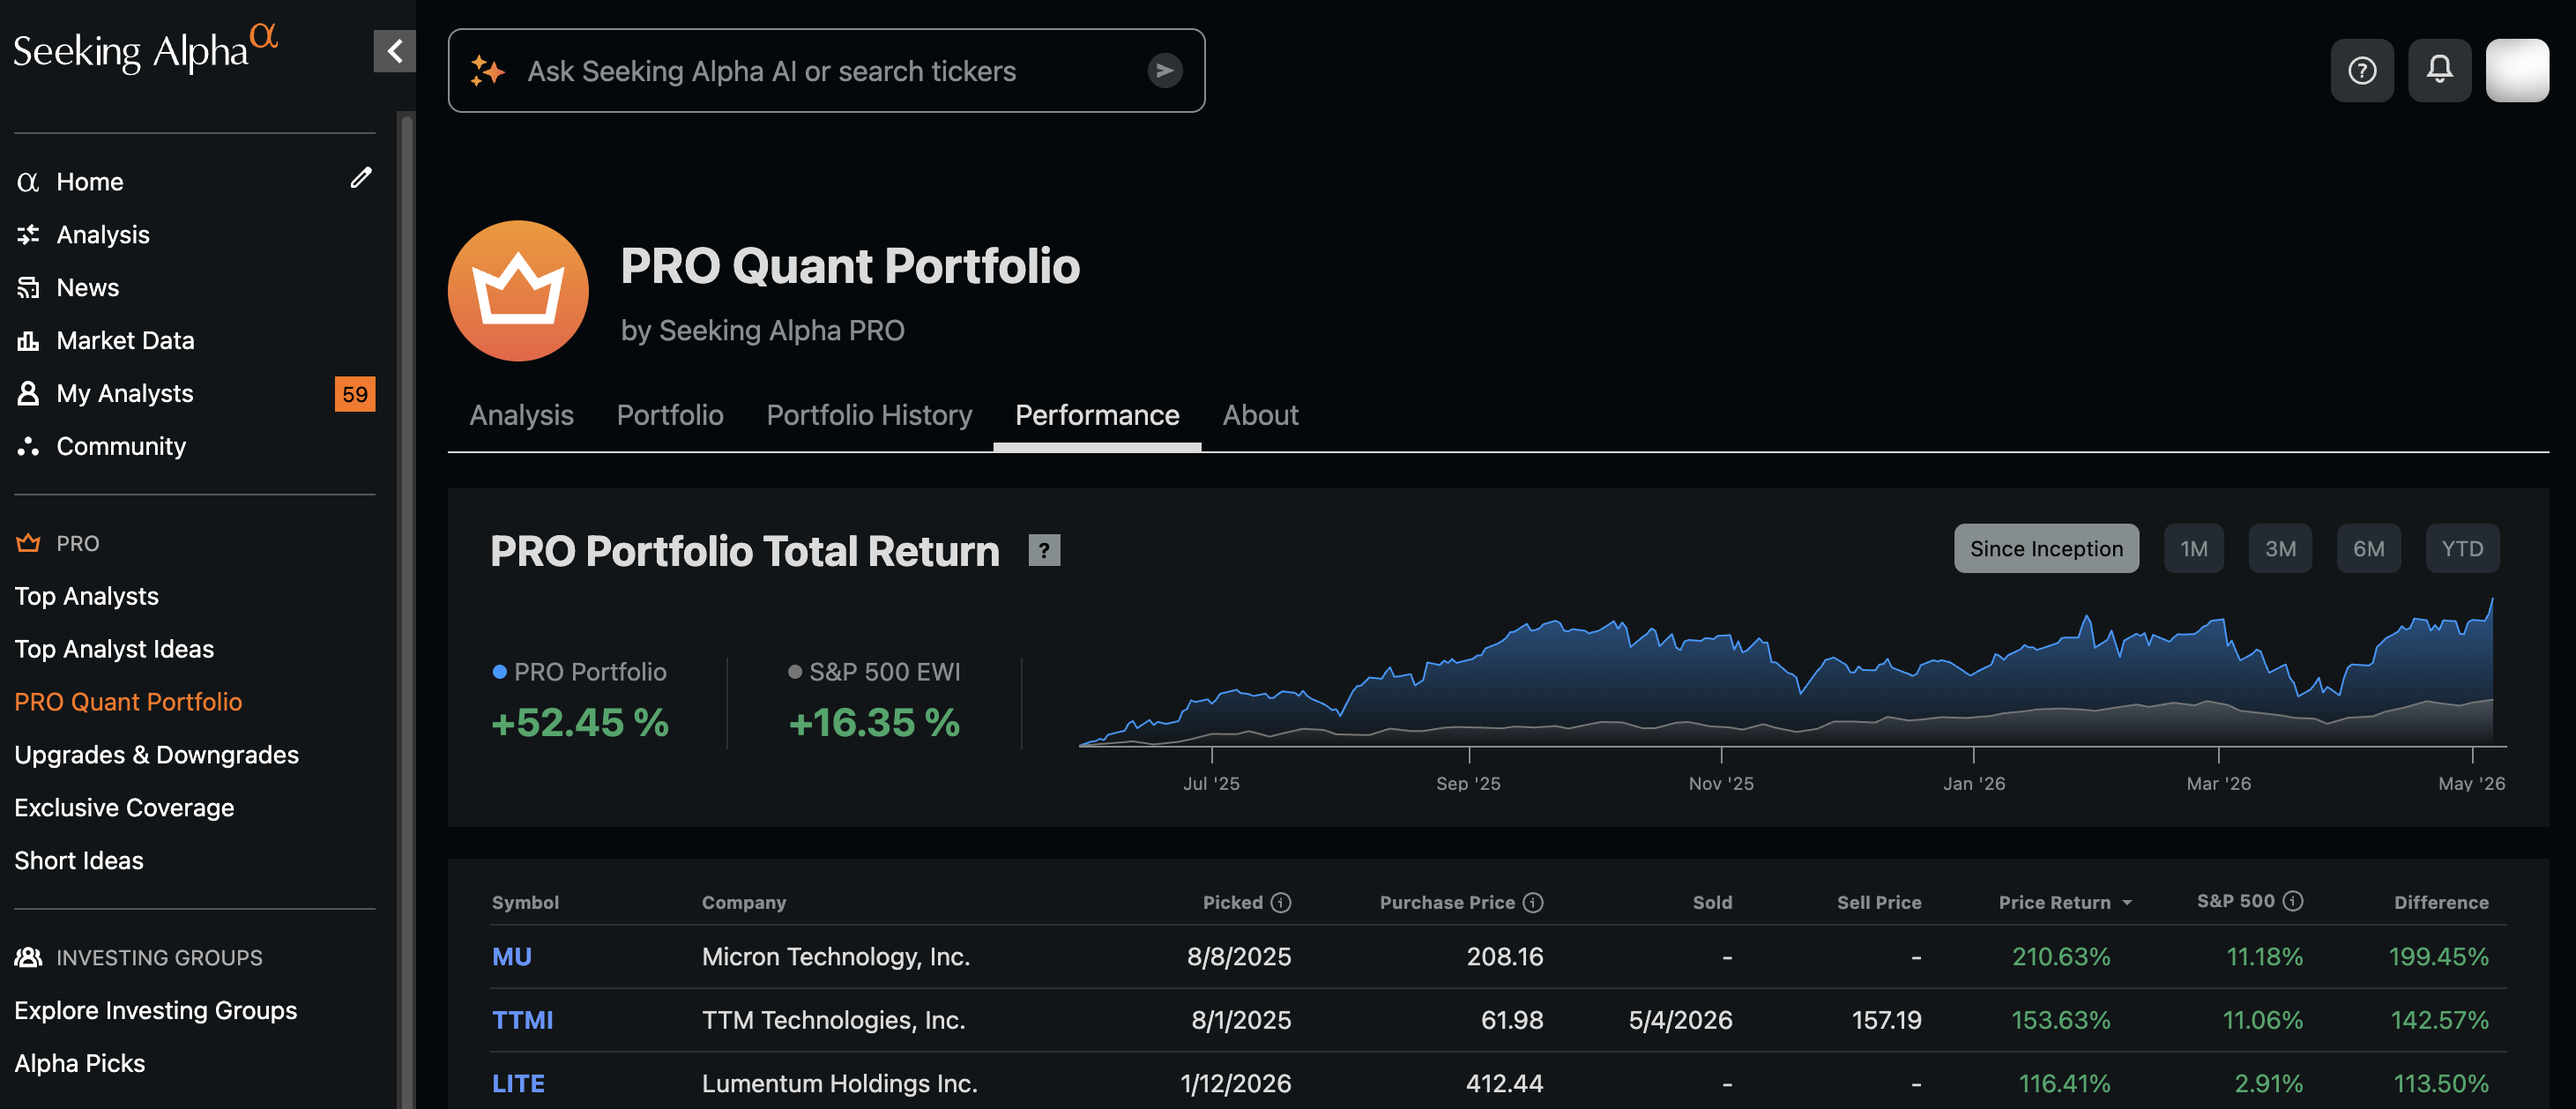Click the Symbol column header
Image resolution: width=2576 pixels, height=1109 pixels.
525,903
